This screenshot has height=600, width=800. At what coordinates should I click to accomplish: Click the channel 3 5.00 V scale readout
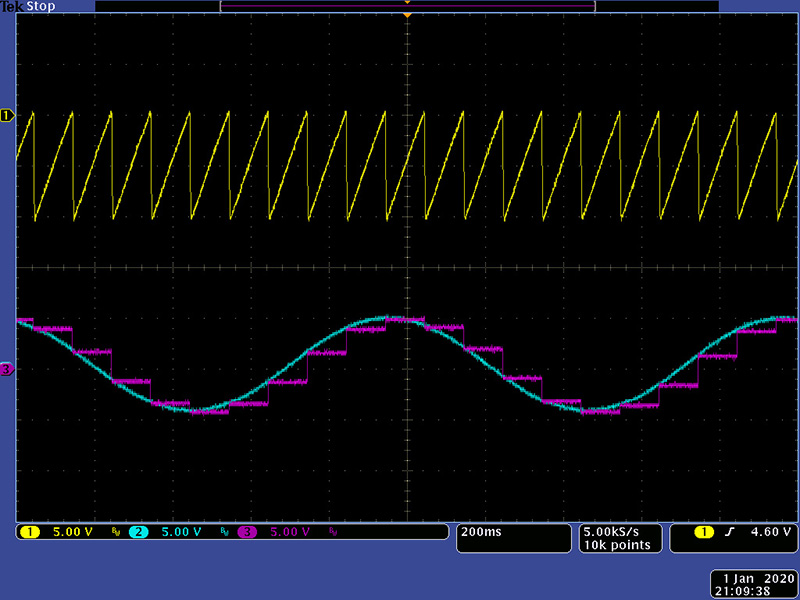290,532
